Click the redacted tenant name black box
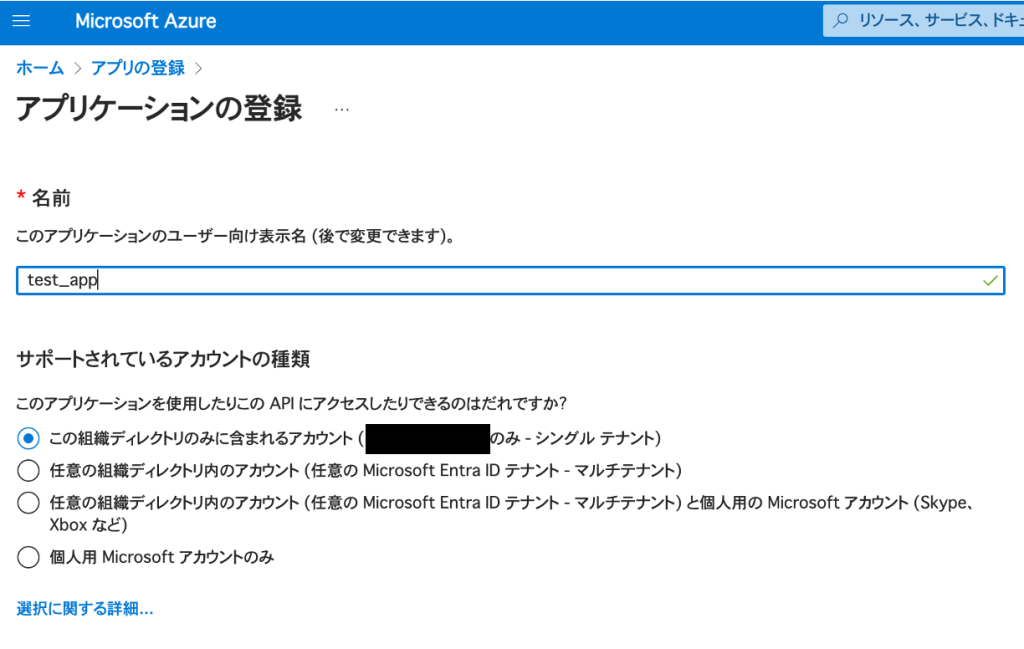 click(427, 438)
